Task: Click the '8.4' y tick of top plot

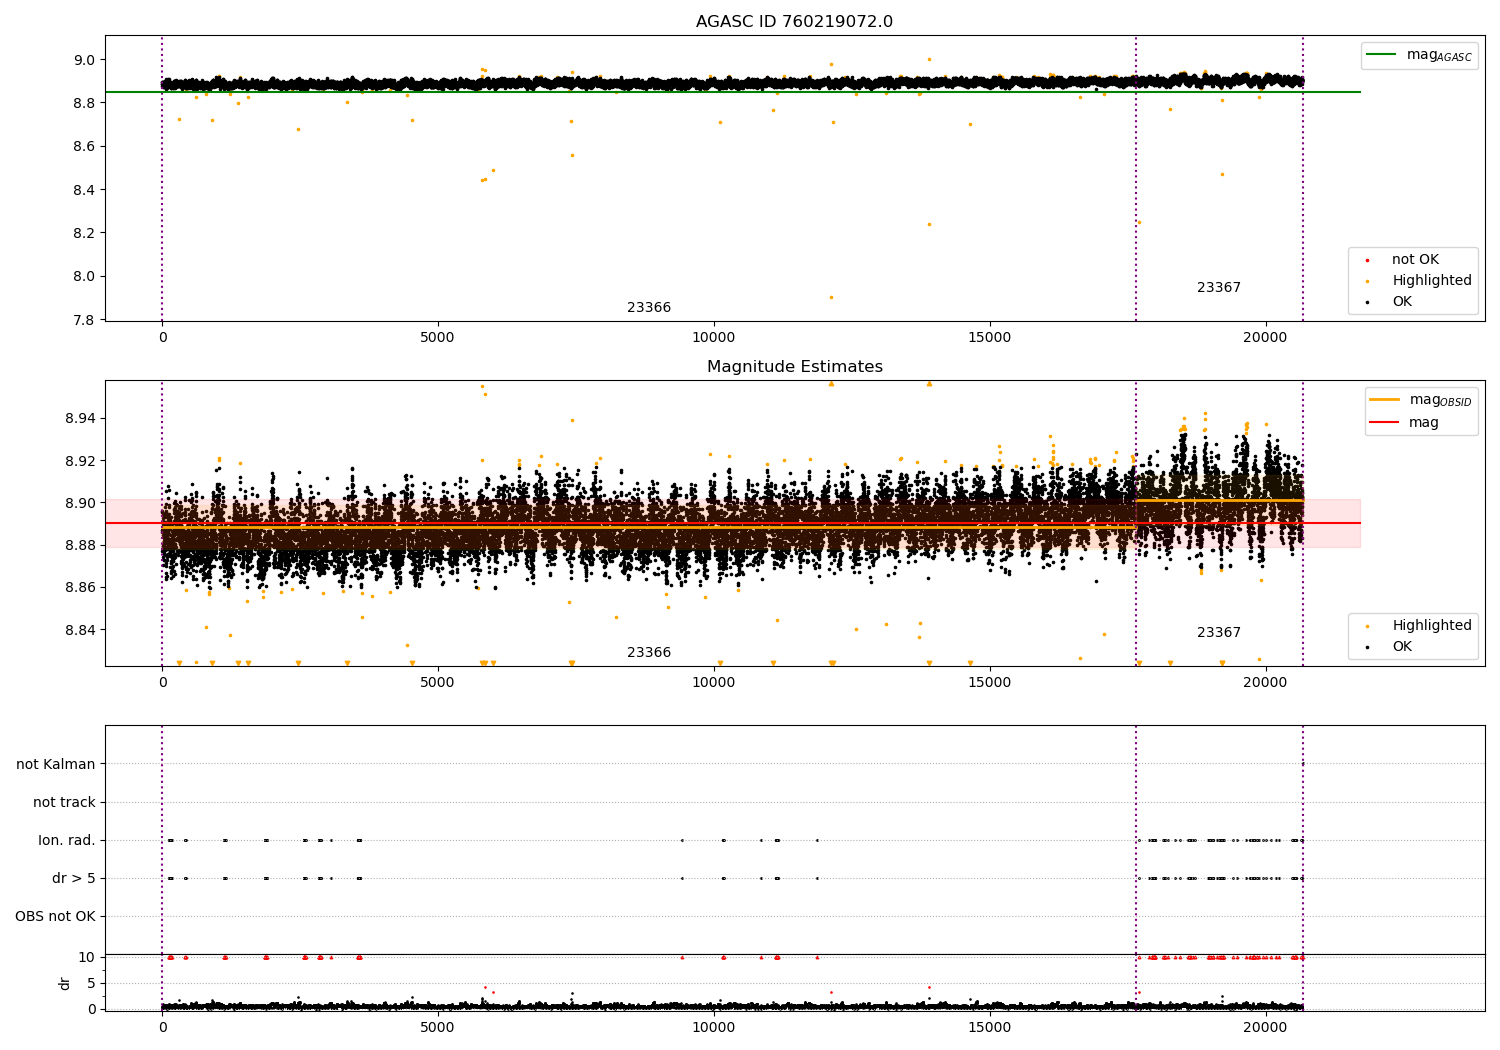Action: click(x=84, y=190)
